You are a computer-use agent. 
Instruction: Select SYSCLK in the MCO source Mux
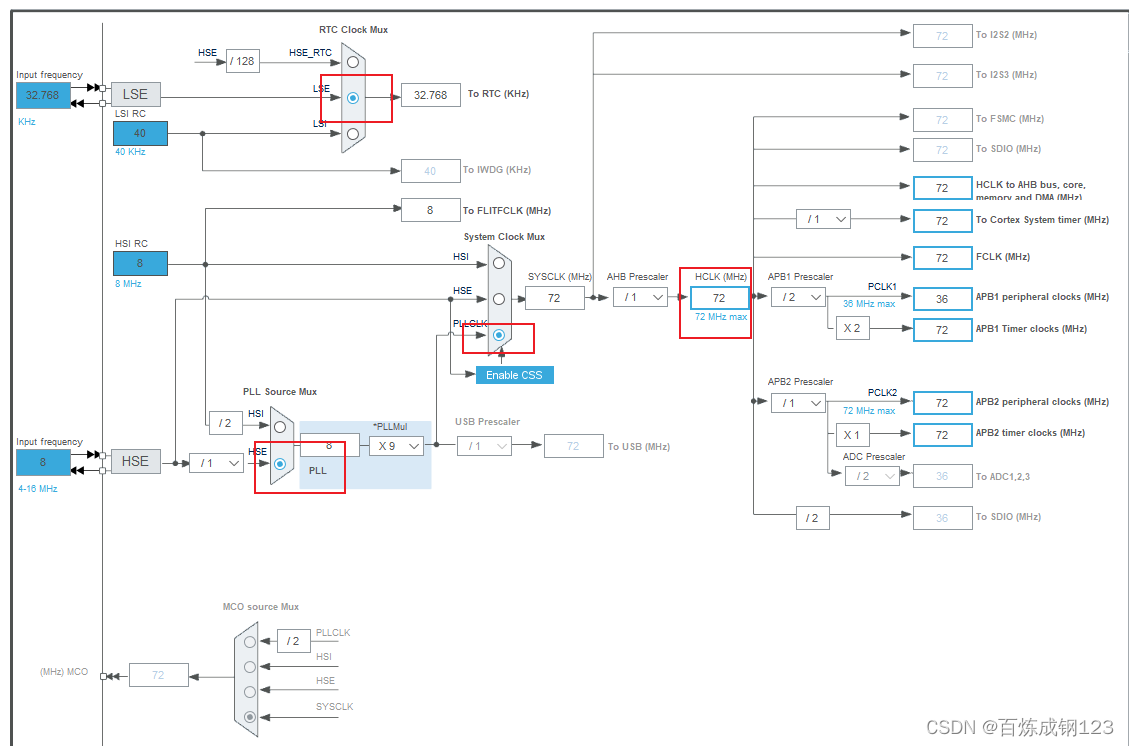click(248, 716)
